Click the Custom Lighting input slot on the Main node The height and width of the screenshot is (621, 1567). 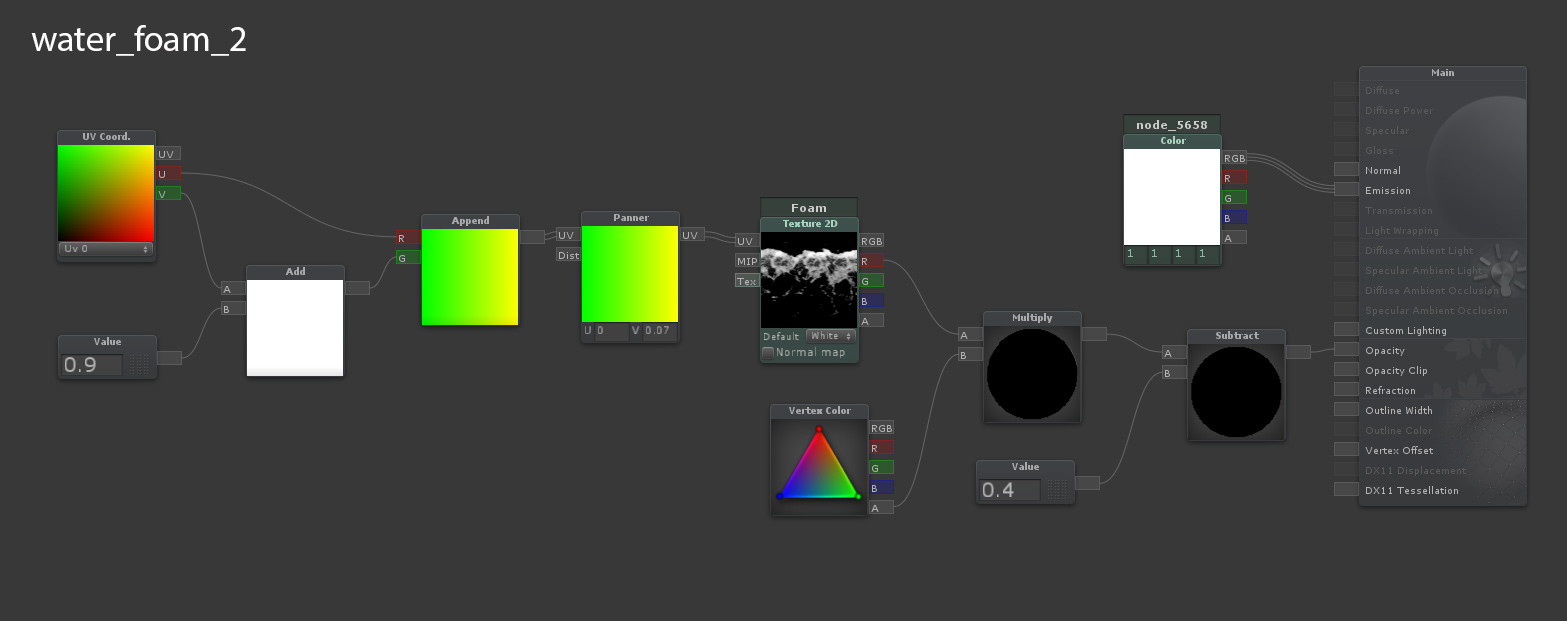click(x=1345, y=329)
